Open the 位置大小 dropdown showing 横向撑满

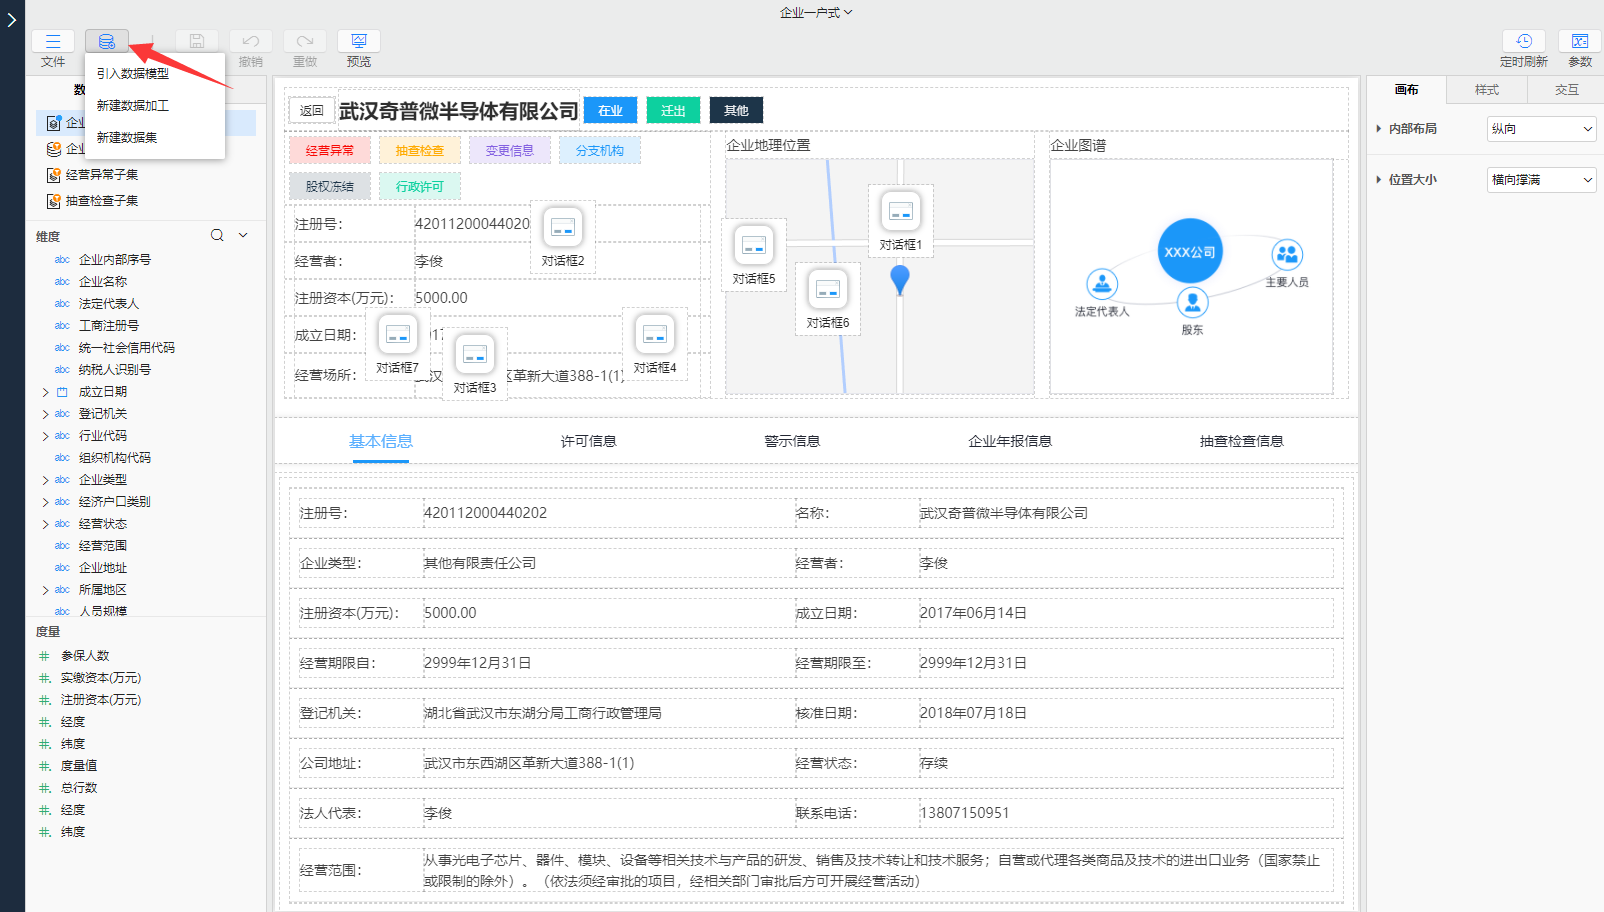(x=1541, y=180)
